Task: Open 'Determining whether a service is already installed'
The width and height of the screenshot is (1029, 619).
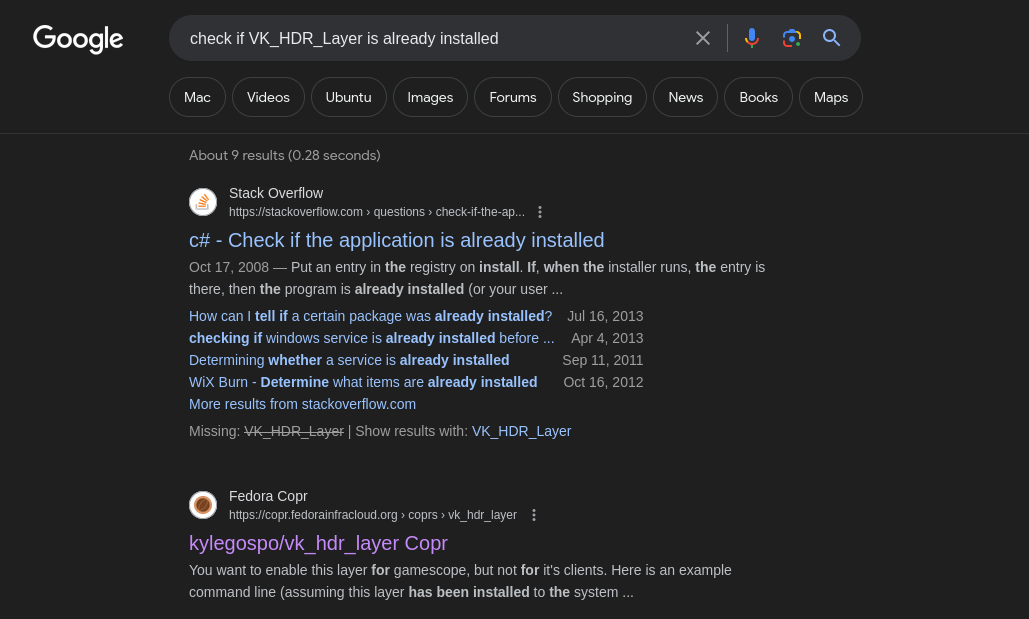Action: point(349,360)
